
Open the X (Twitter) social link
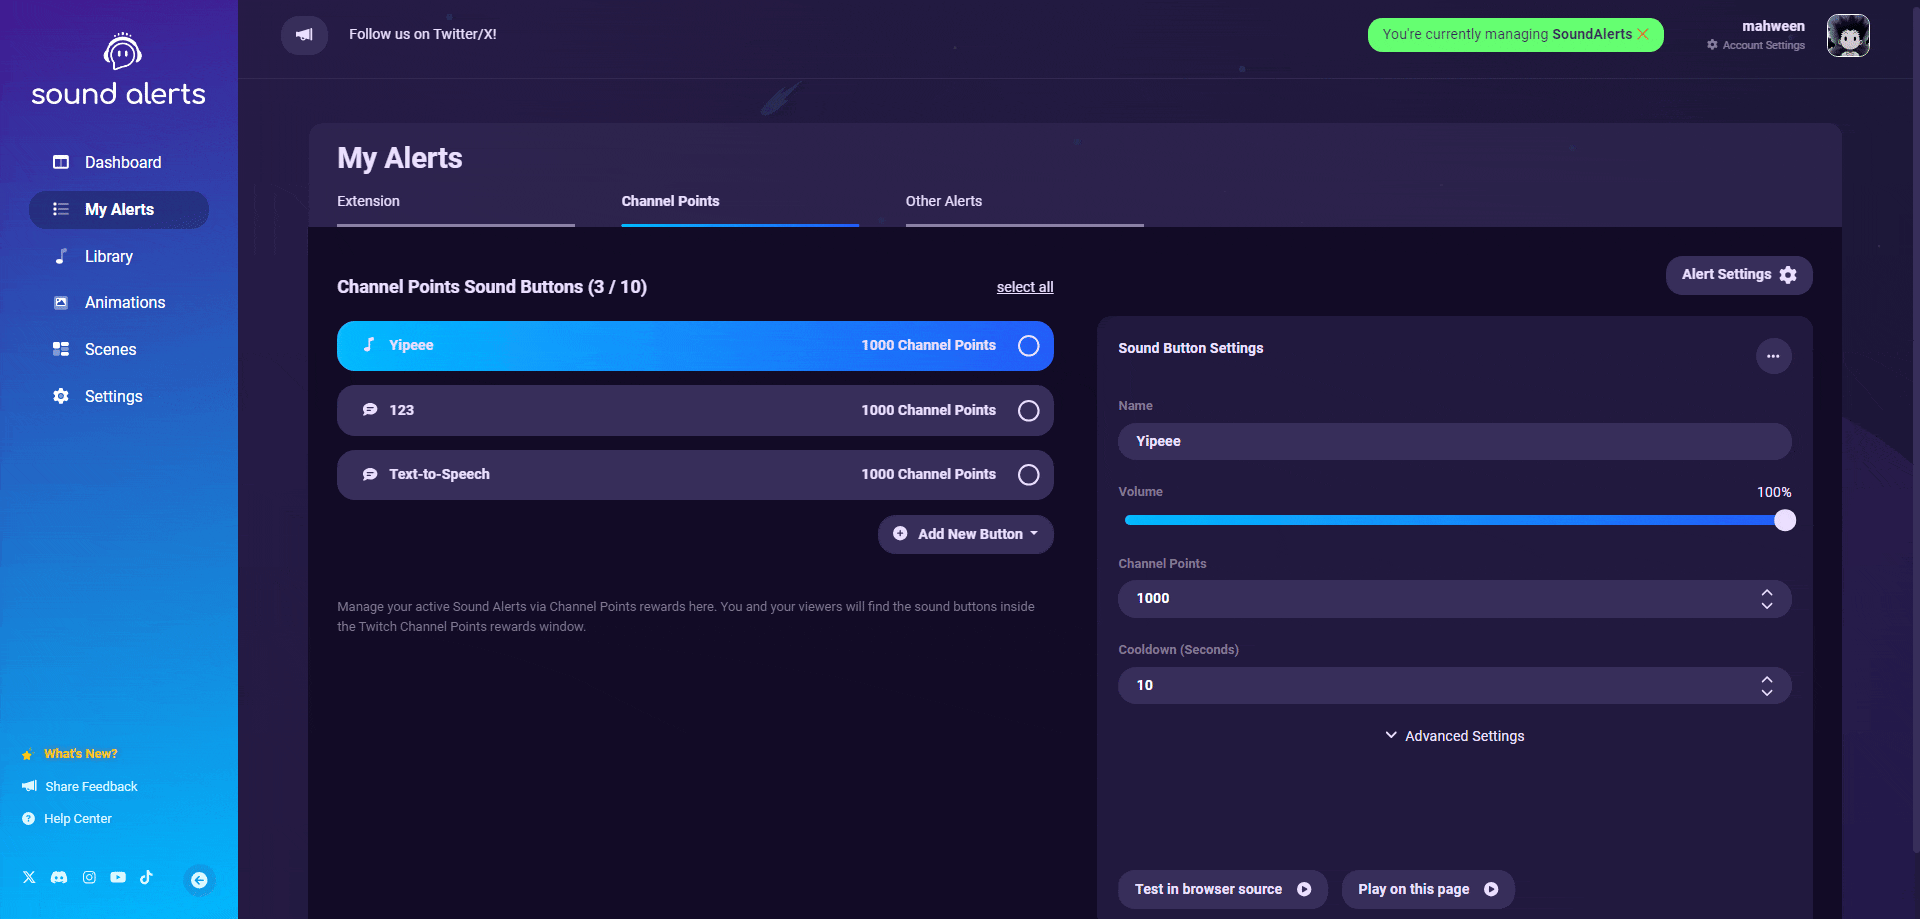(x=29, y=877)
